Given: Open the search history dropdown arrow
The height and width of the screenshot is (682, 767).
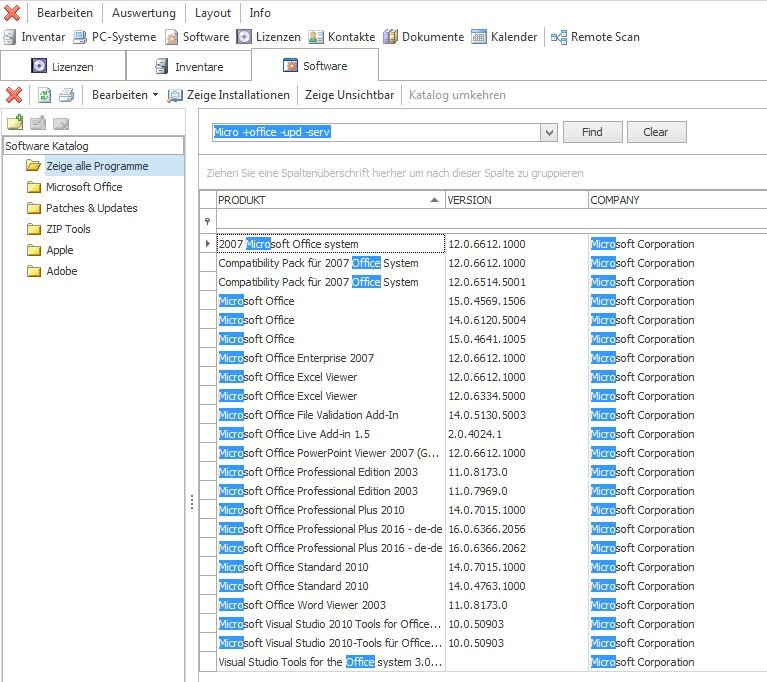Looking at the screenshot, I should (x=549, y=132).
